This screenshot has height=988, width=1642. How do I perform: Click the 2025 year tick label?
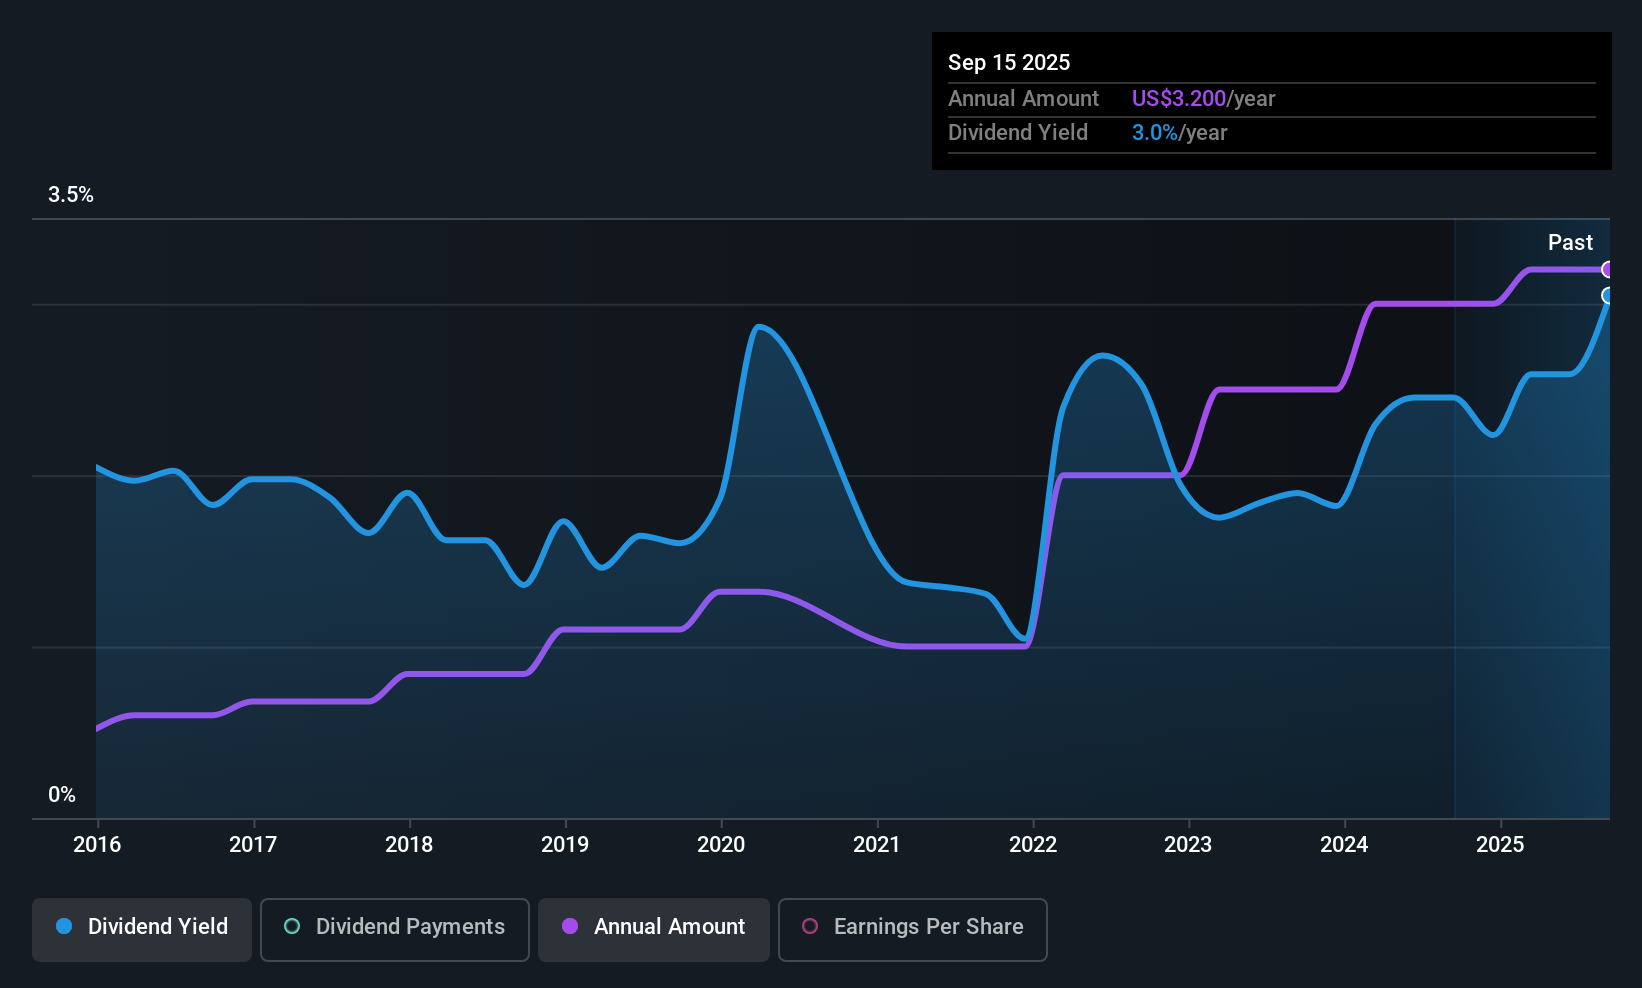1500,845
